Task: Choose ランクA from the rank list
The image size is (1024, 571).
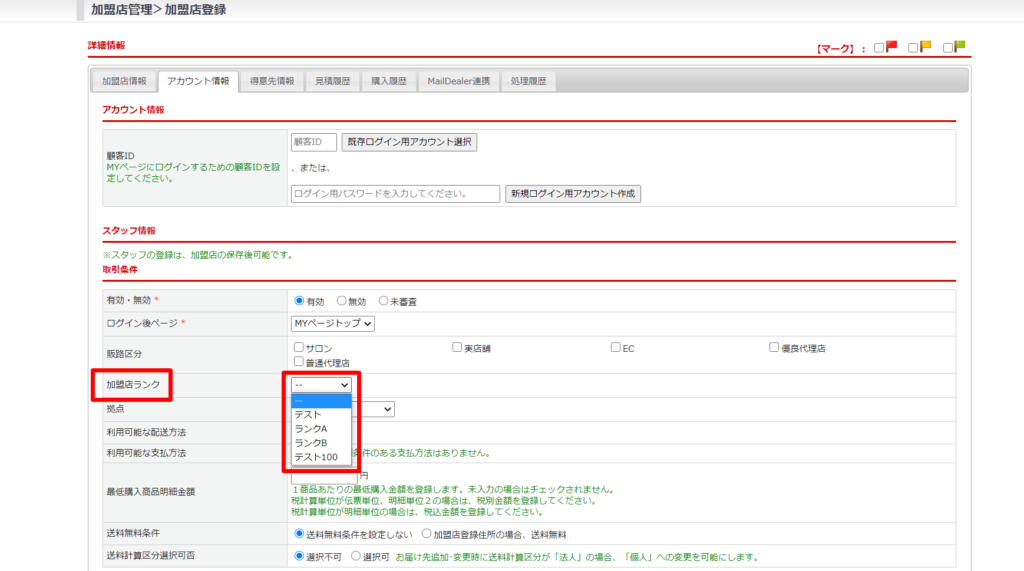Action: click(x=310, y=429)
